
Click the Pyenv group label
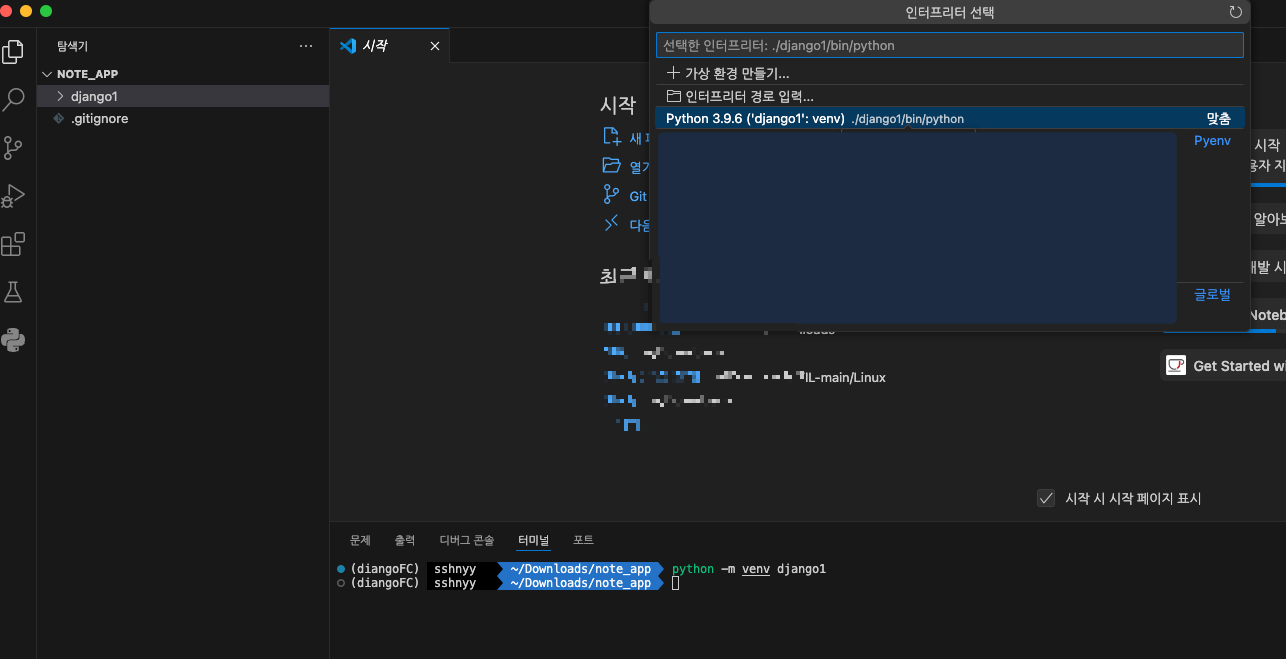click(1212, 141)
